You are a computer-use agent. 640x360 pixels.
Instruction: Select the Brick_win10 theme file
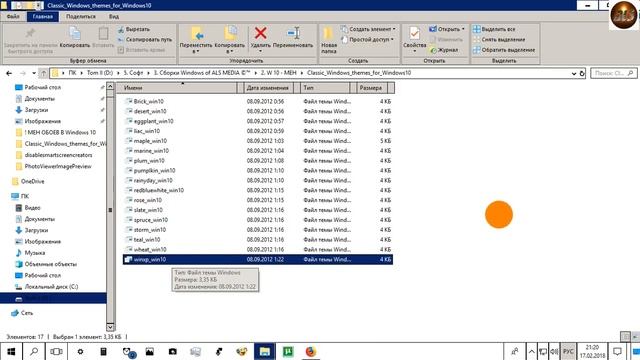(x=258, y=101)
